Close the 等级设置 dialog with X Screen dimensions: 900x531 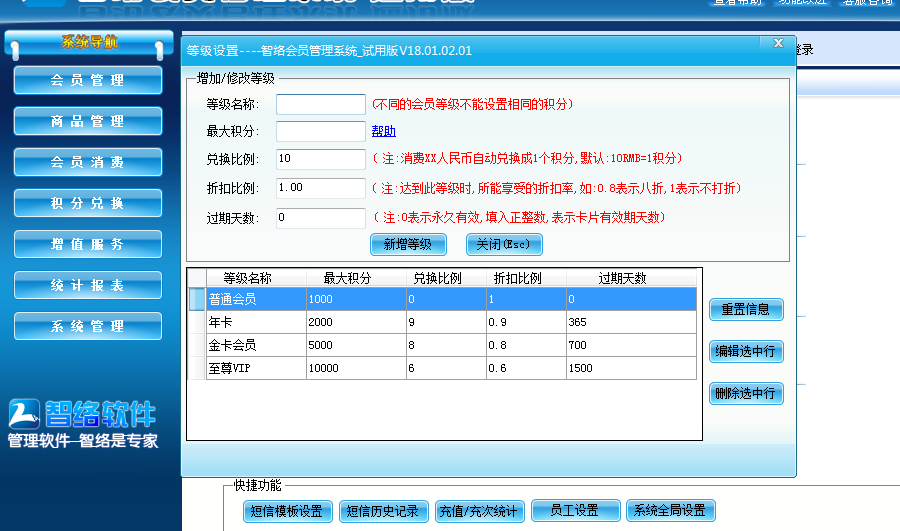tap(778, 43)
